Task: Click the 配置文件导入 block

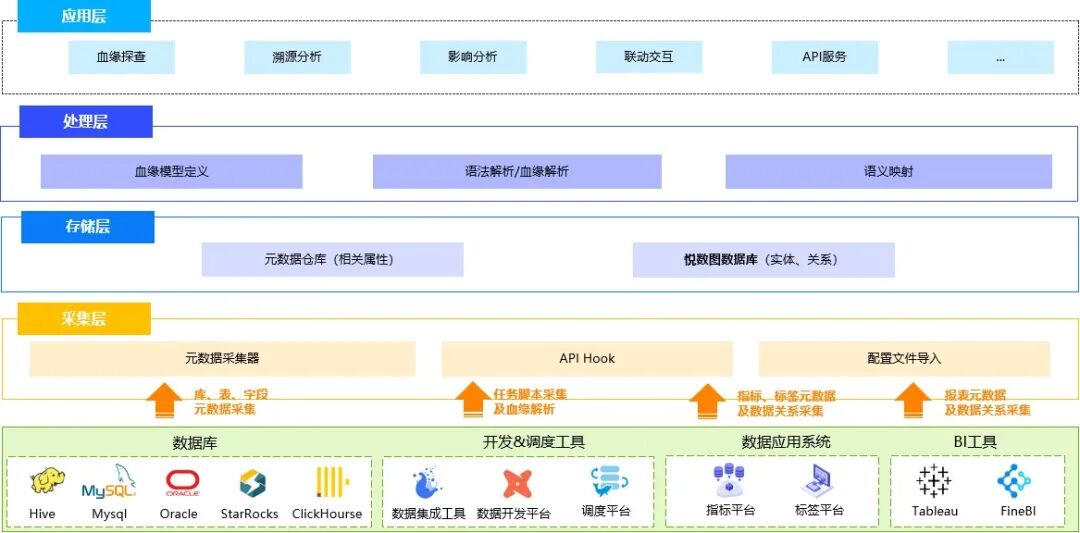Action: tap(904, 359)
